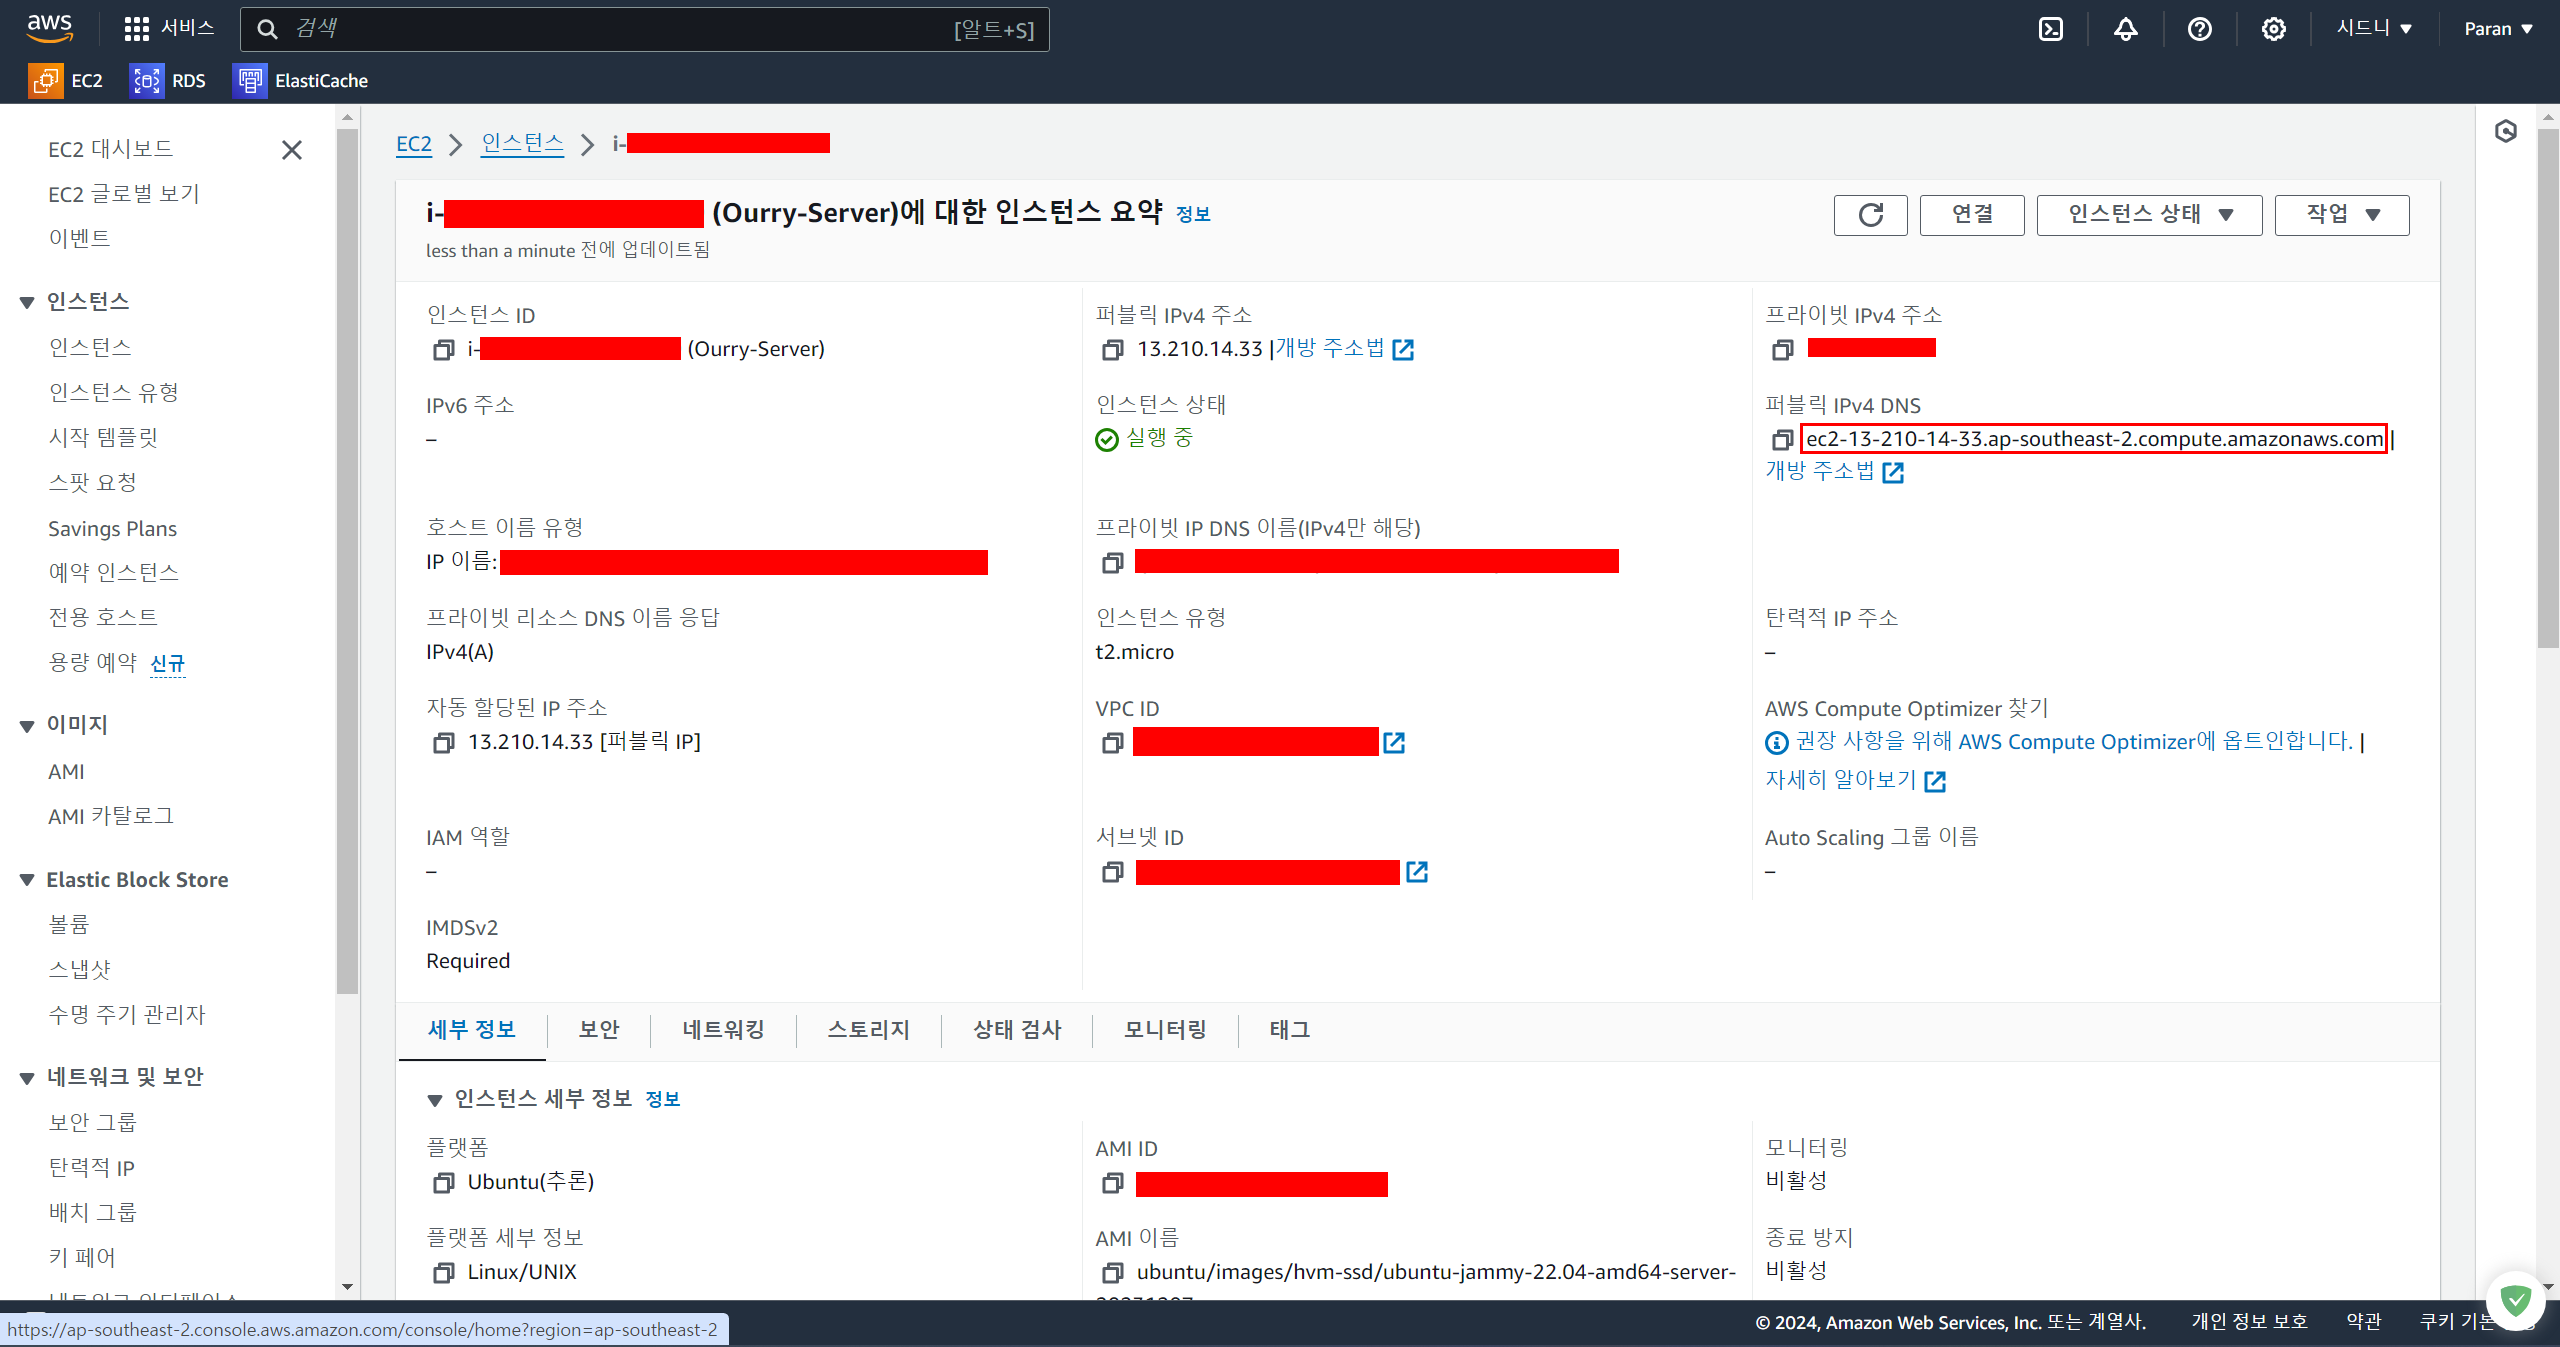Screen dimensions: 2560x1347
Task: Copy the AMI name value
Action: [1112, 1273]
